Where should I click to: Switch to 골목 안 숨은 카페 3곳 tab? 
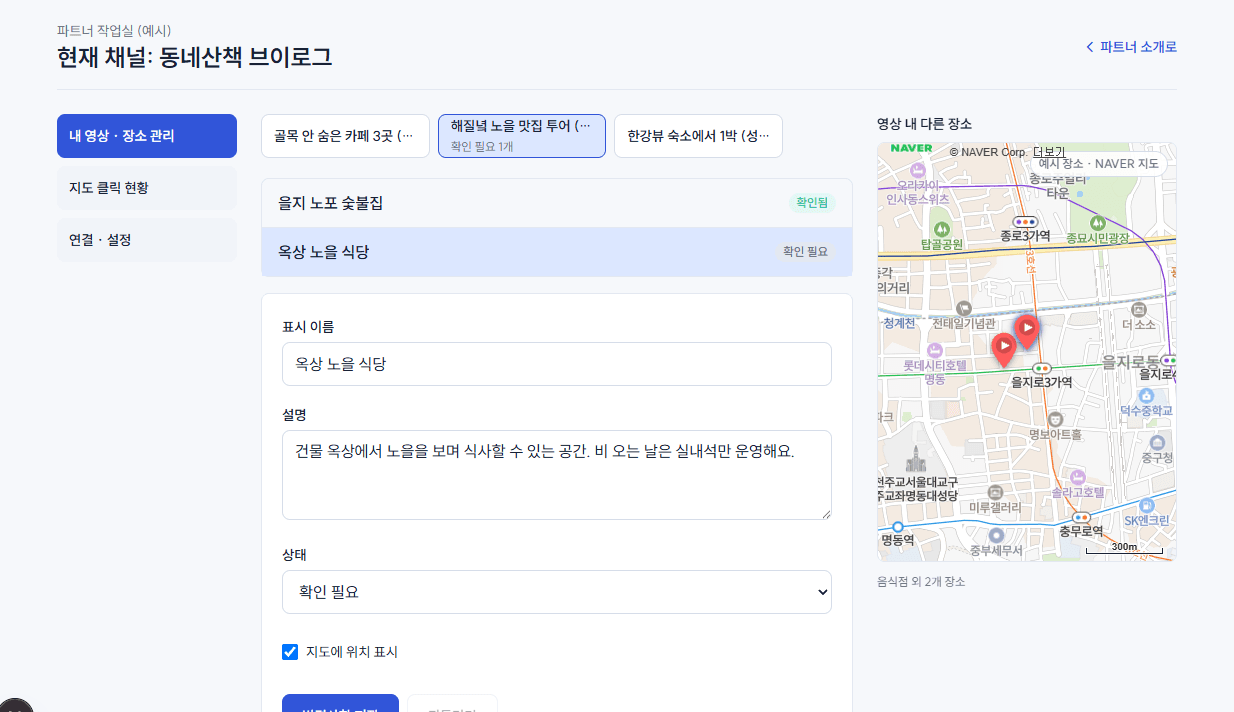pyautogui.click(x=345, y=136)
